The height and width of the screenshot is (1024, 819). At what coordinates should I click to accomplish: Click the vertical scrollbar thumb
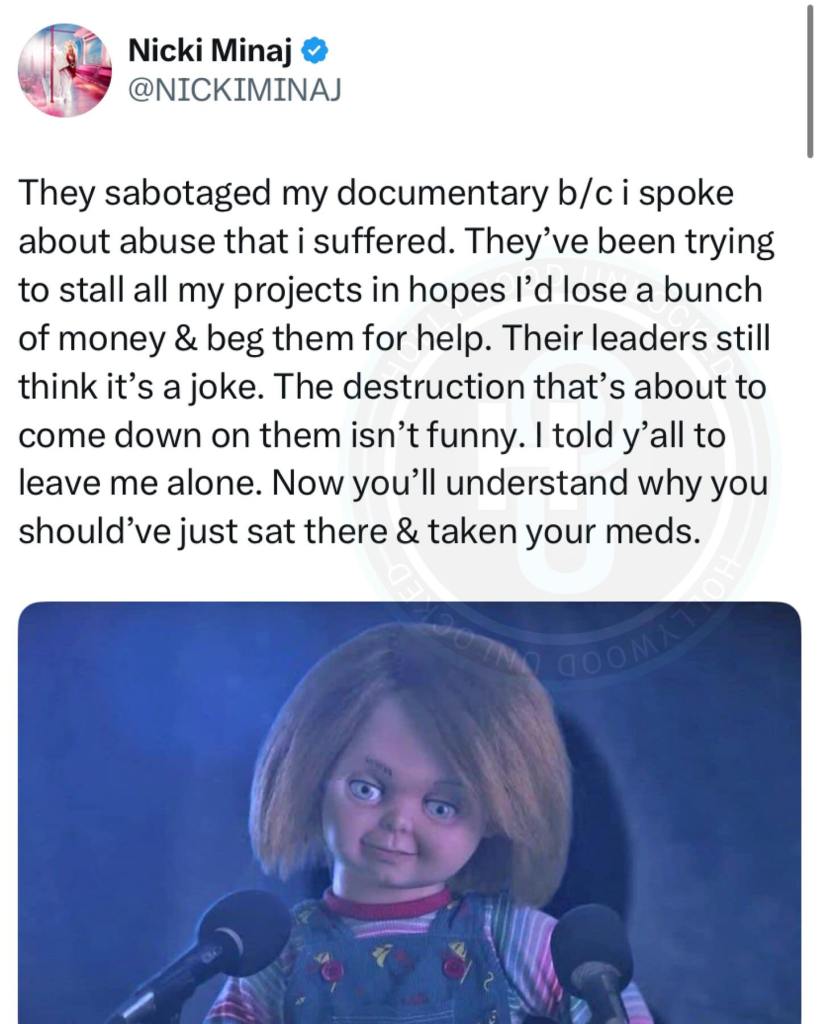click(811, 79)
